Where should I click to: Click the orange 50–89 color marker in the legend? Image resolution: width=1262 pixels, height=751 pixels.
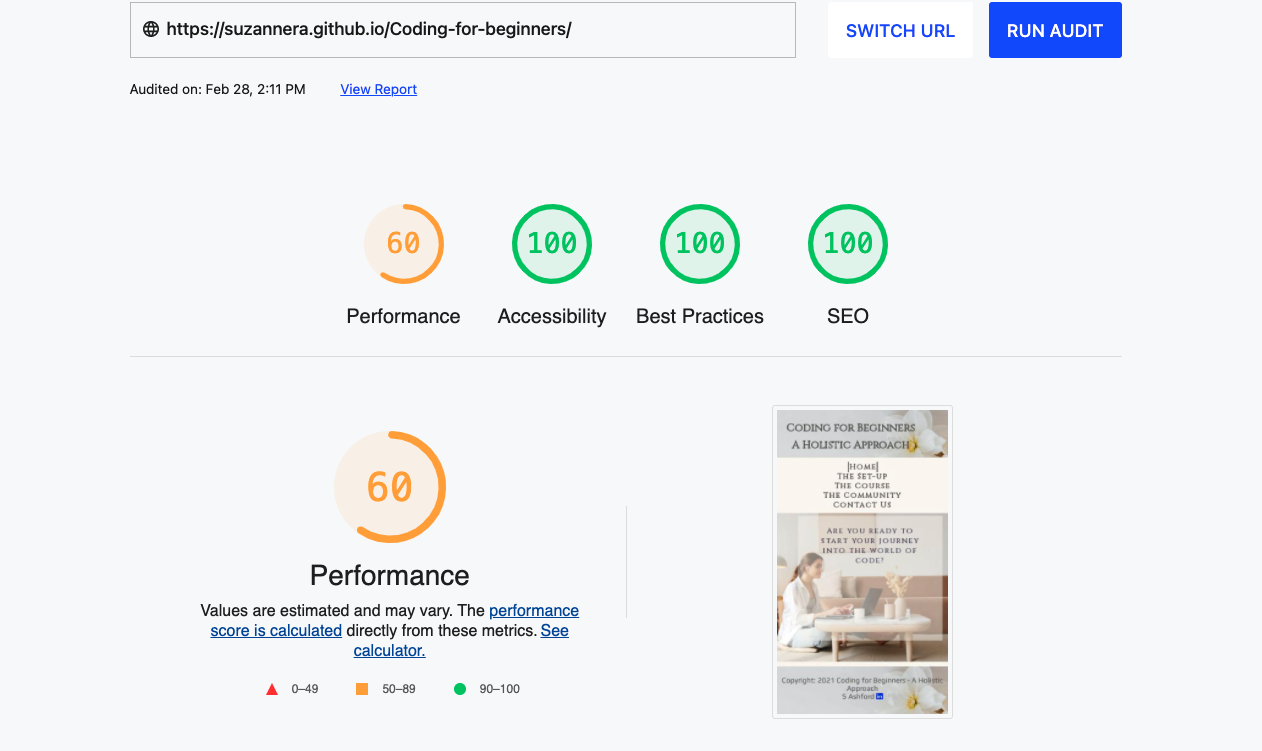click(364, 688)
